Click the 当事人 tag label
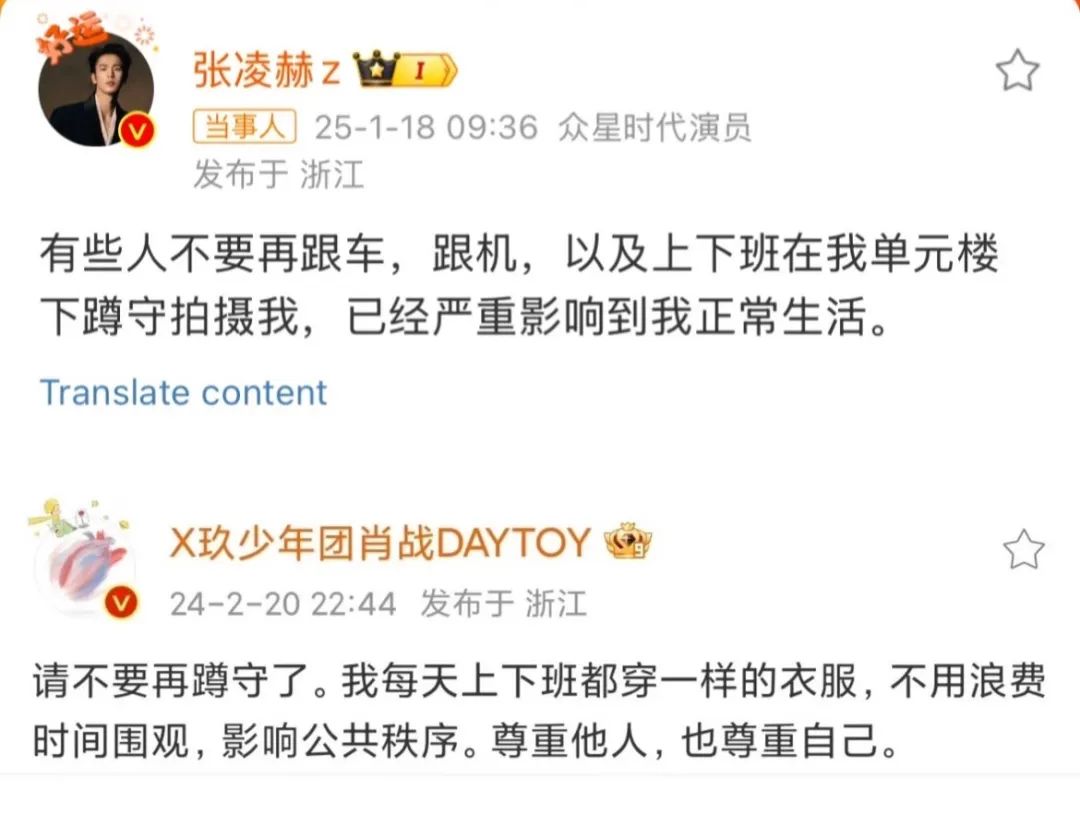Viewport: 1080px width, 826px height. [x=245, y=127]
